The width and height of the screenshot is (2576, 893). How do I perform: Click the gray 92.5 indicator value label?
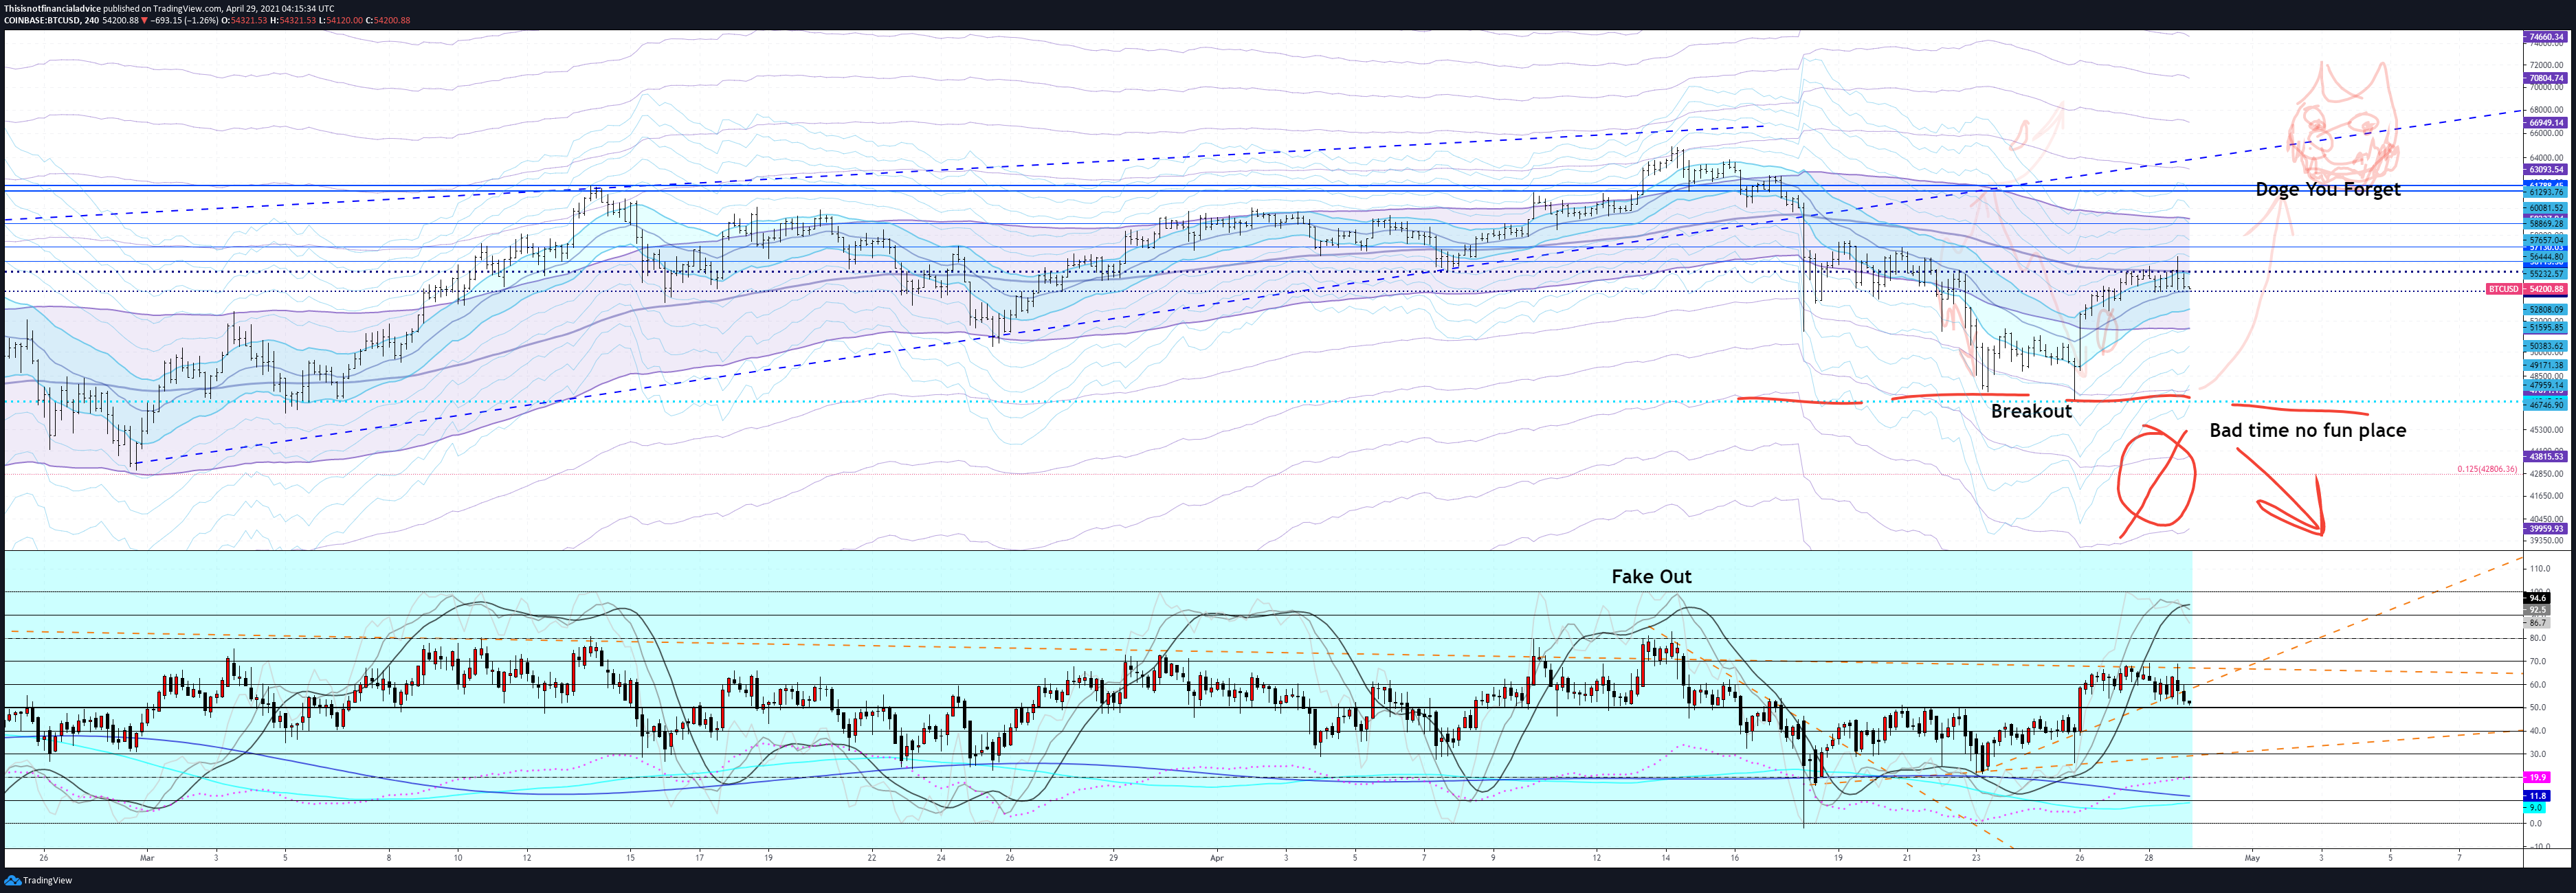(2537, 610)
